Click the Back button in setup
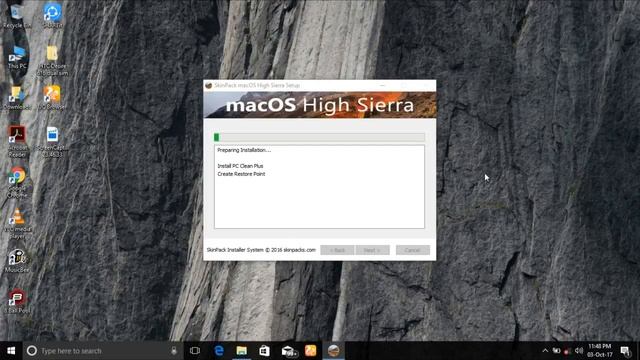The height and width of the screenshot is (360, 640). (337, 250)
